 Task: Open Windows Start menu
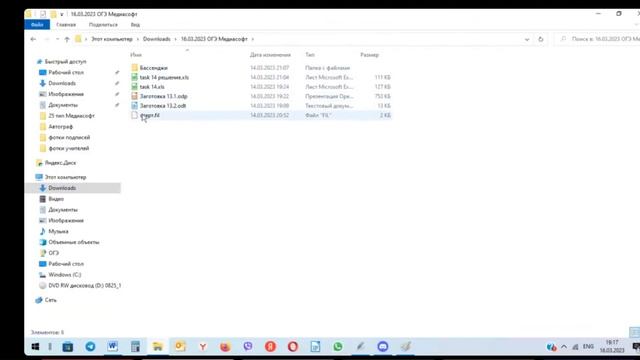click(35, 347)
